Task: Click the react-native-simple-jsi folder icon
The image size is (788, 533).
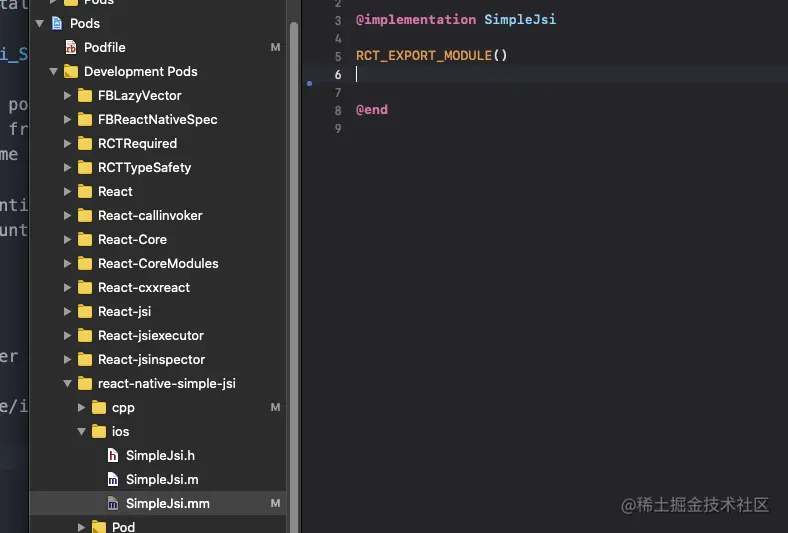Action: [x=85, y=383]
